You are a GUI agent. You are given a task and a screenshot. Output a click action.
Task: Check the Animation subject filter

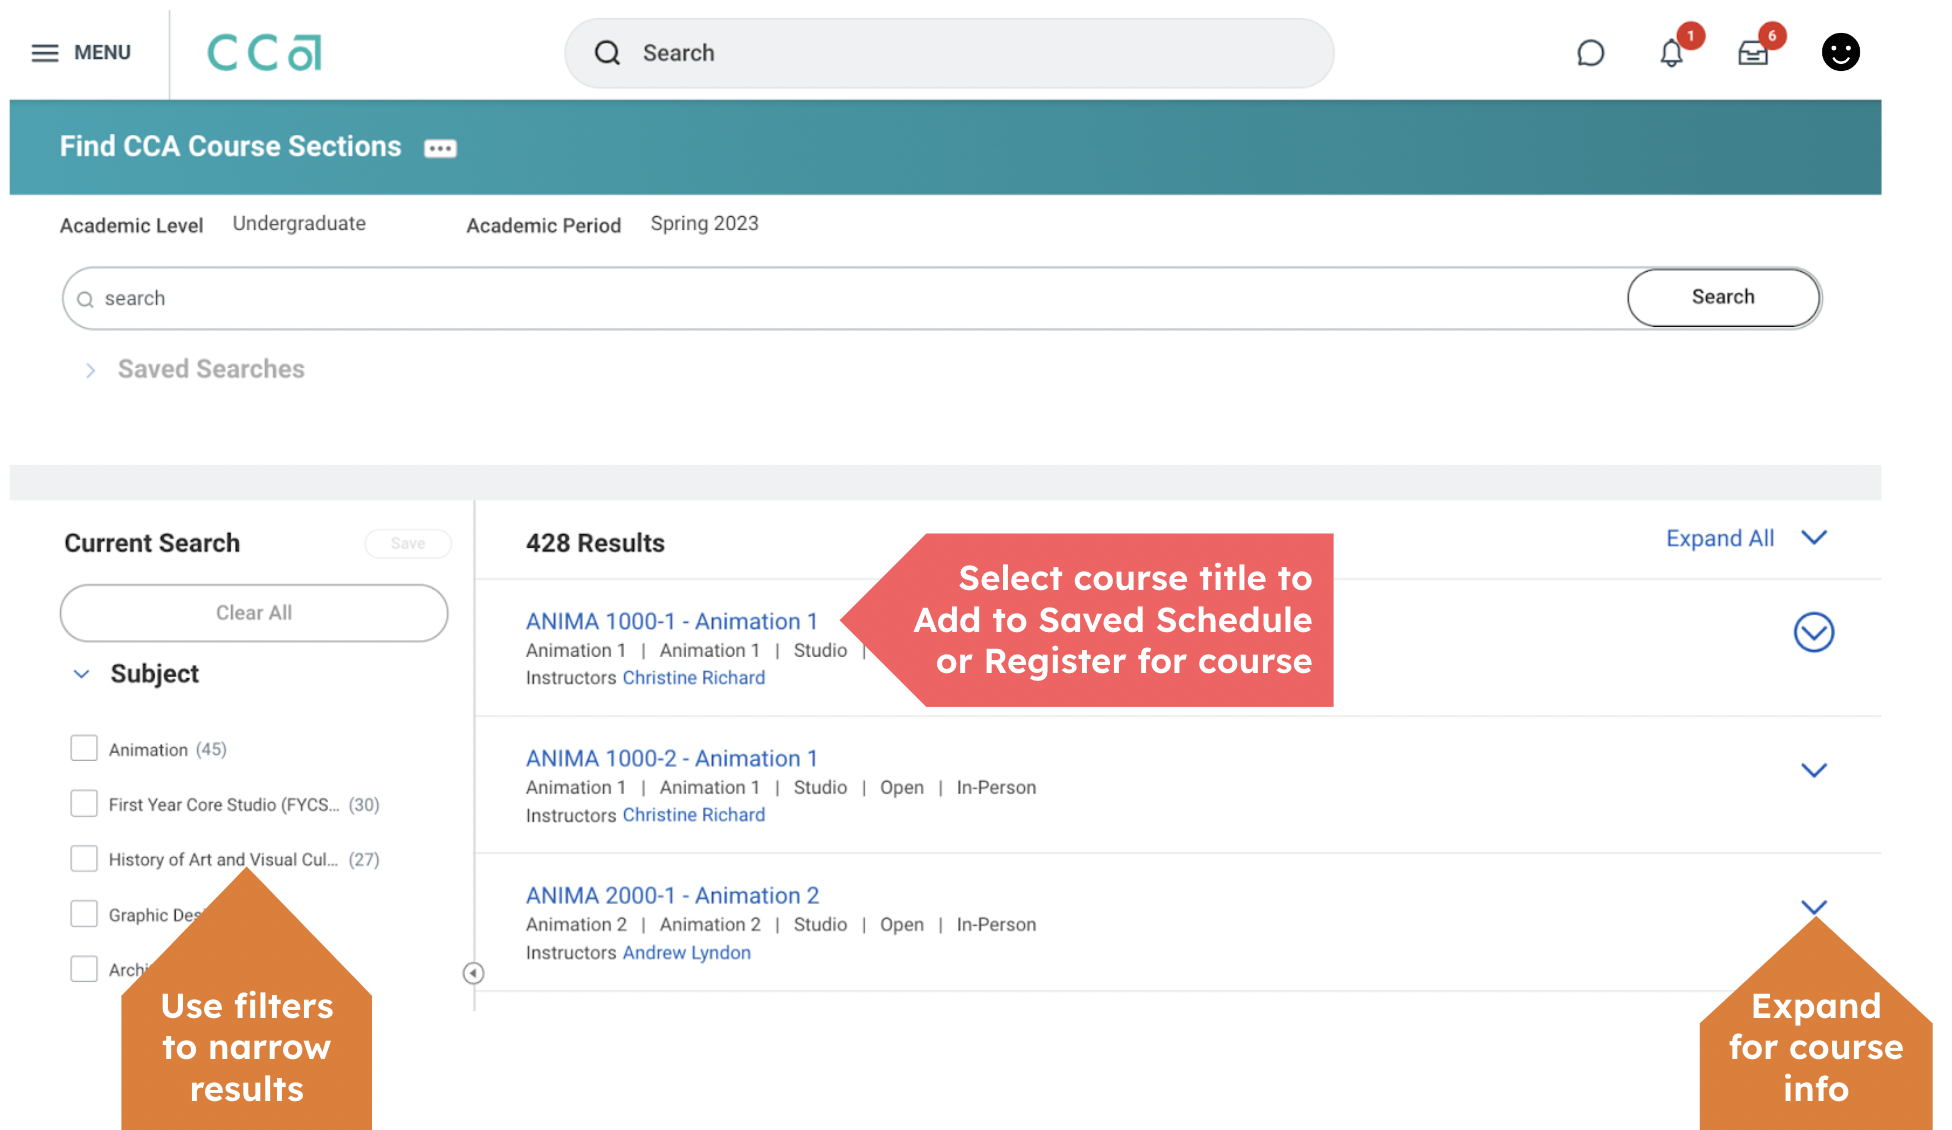[x=84, y=749]
